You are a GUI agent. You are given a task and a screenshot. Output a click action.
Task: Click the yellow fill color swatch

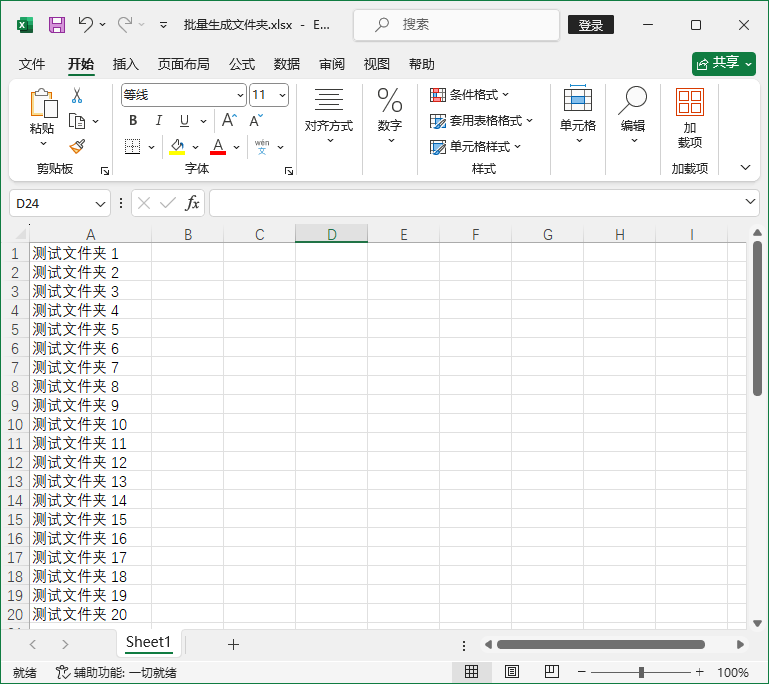click(x=178, y=146)
